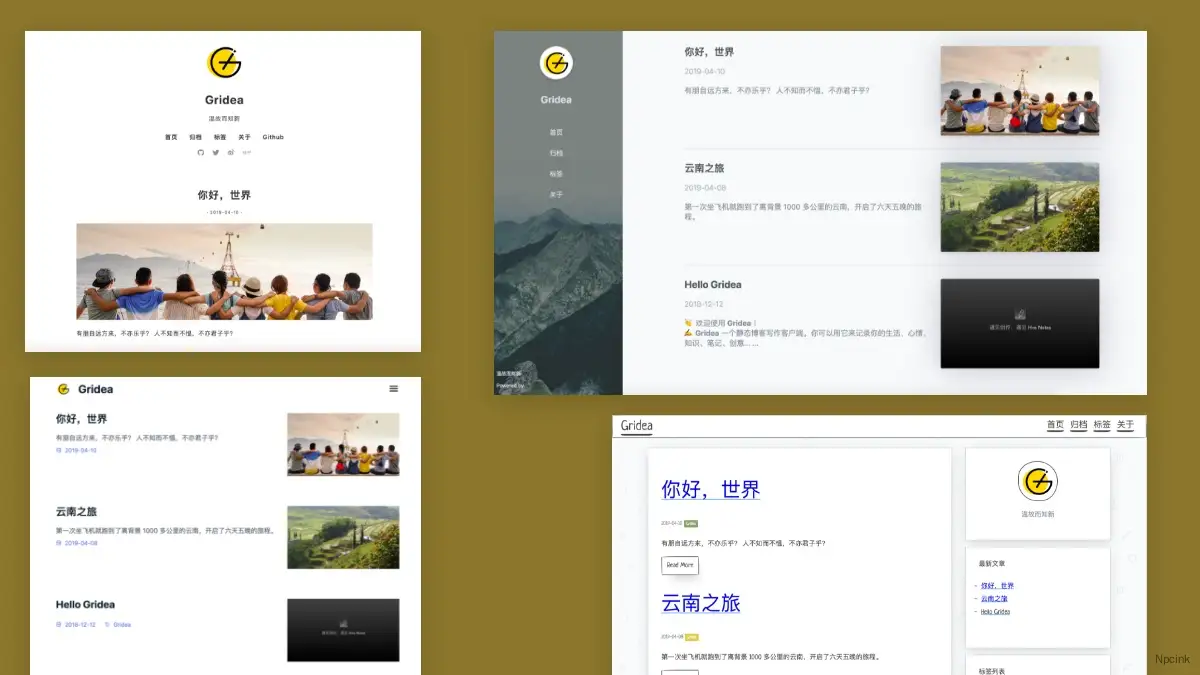The width and height of the screenshot is (1200, 675).
Task: Click the Github link in the centered theme menu
Action: [x=272, y=137]
